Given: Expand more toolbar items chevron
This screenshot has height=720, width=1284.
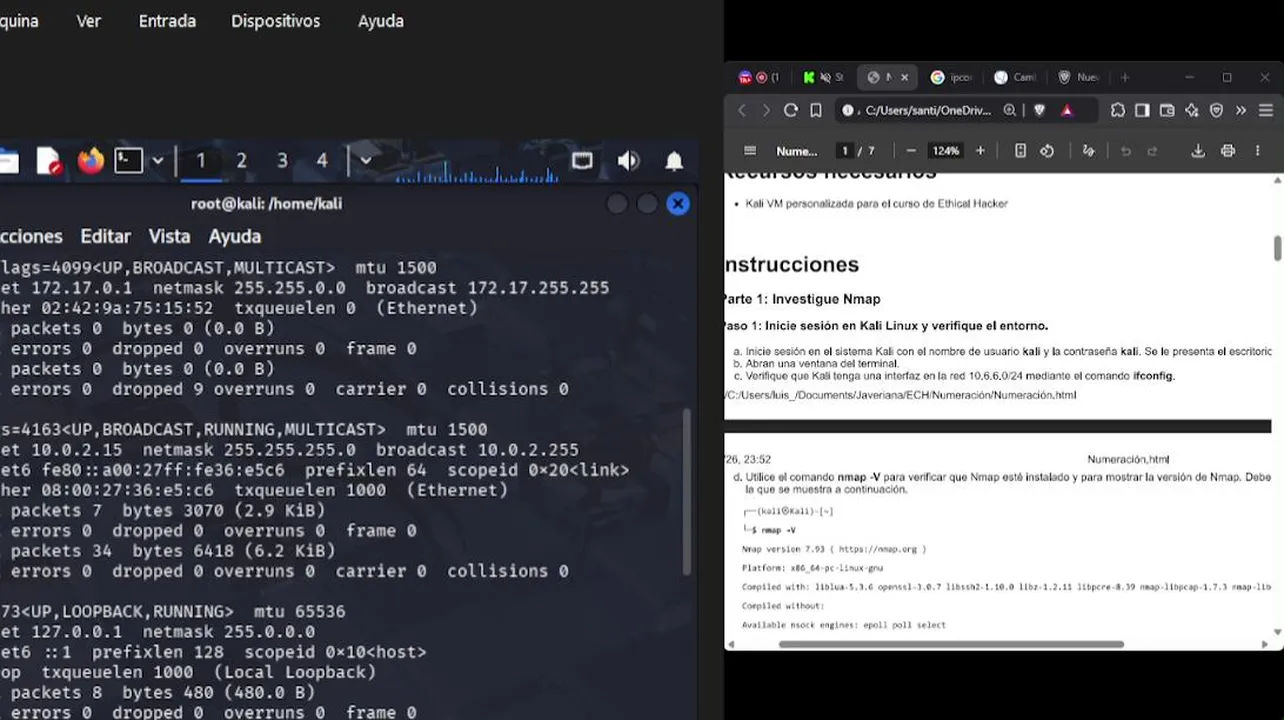Looking at the screenshot, I should click(x=1241, y=110).
